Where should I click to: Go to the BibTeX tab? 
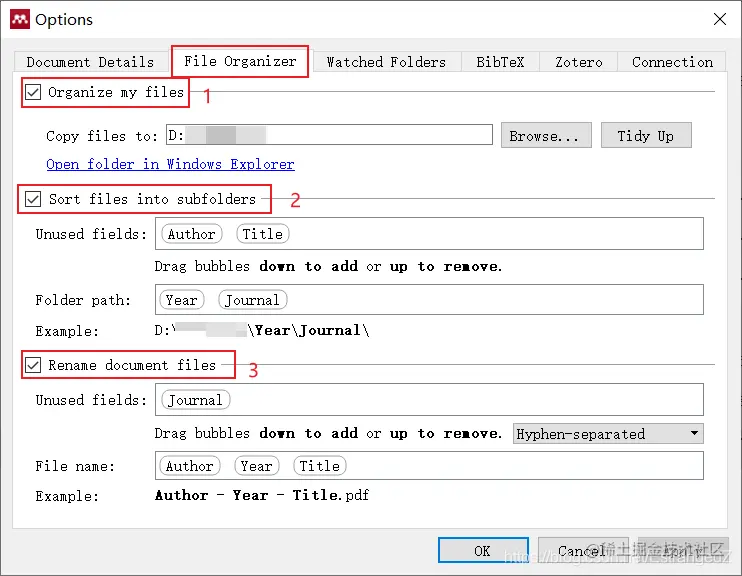(x=500, y=62)
